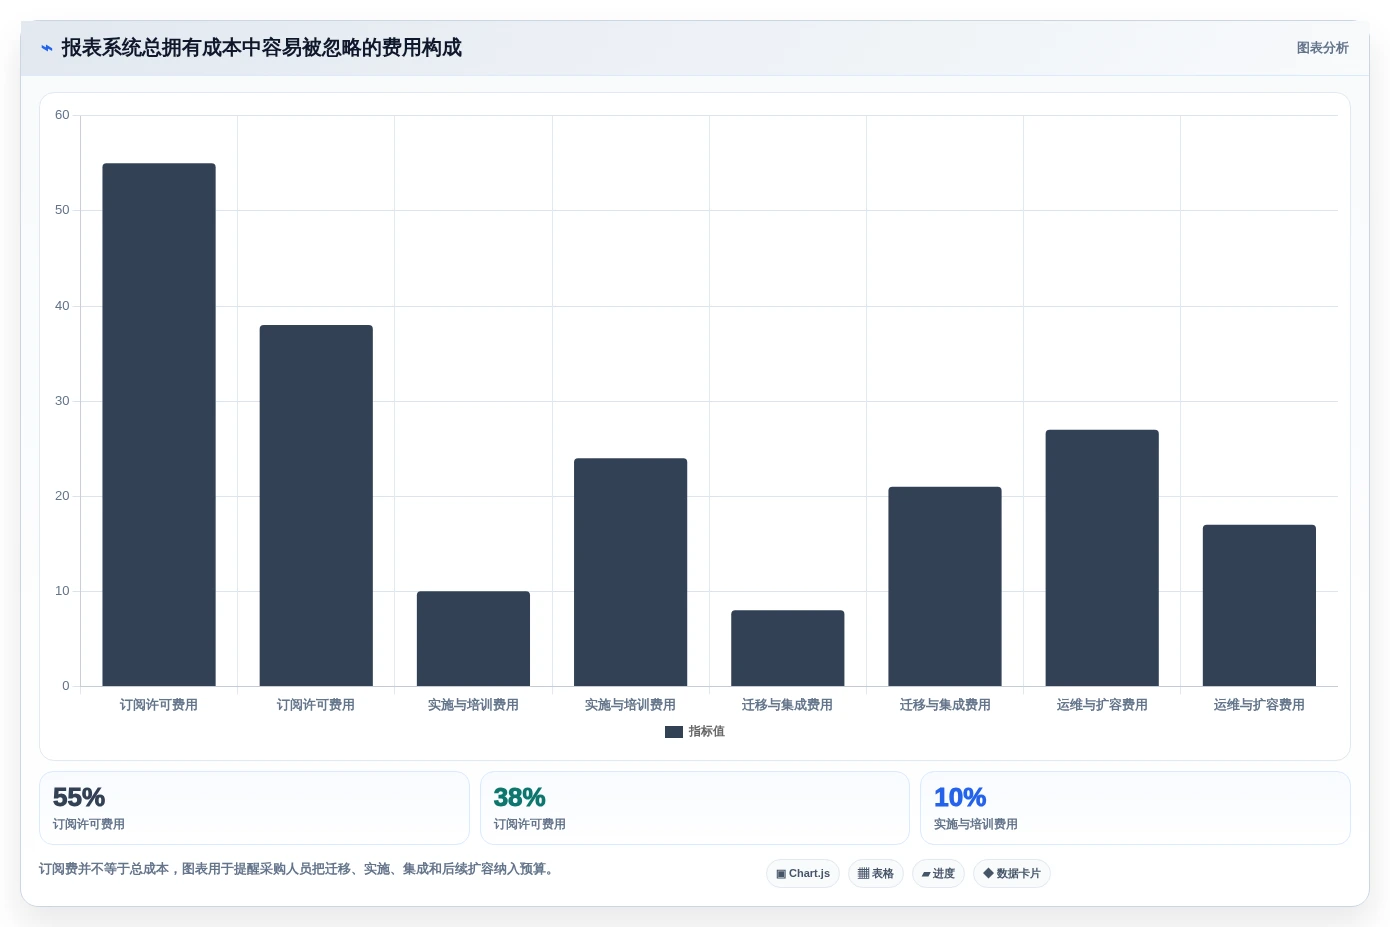The height and width of the screenshot is (927, 1390).
Task: Open the 55% 订阅许可费用 stat card
Action: (254, 808)
